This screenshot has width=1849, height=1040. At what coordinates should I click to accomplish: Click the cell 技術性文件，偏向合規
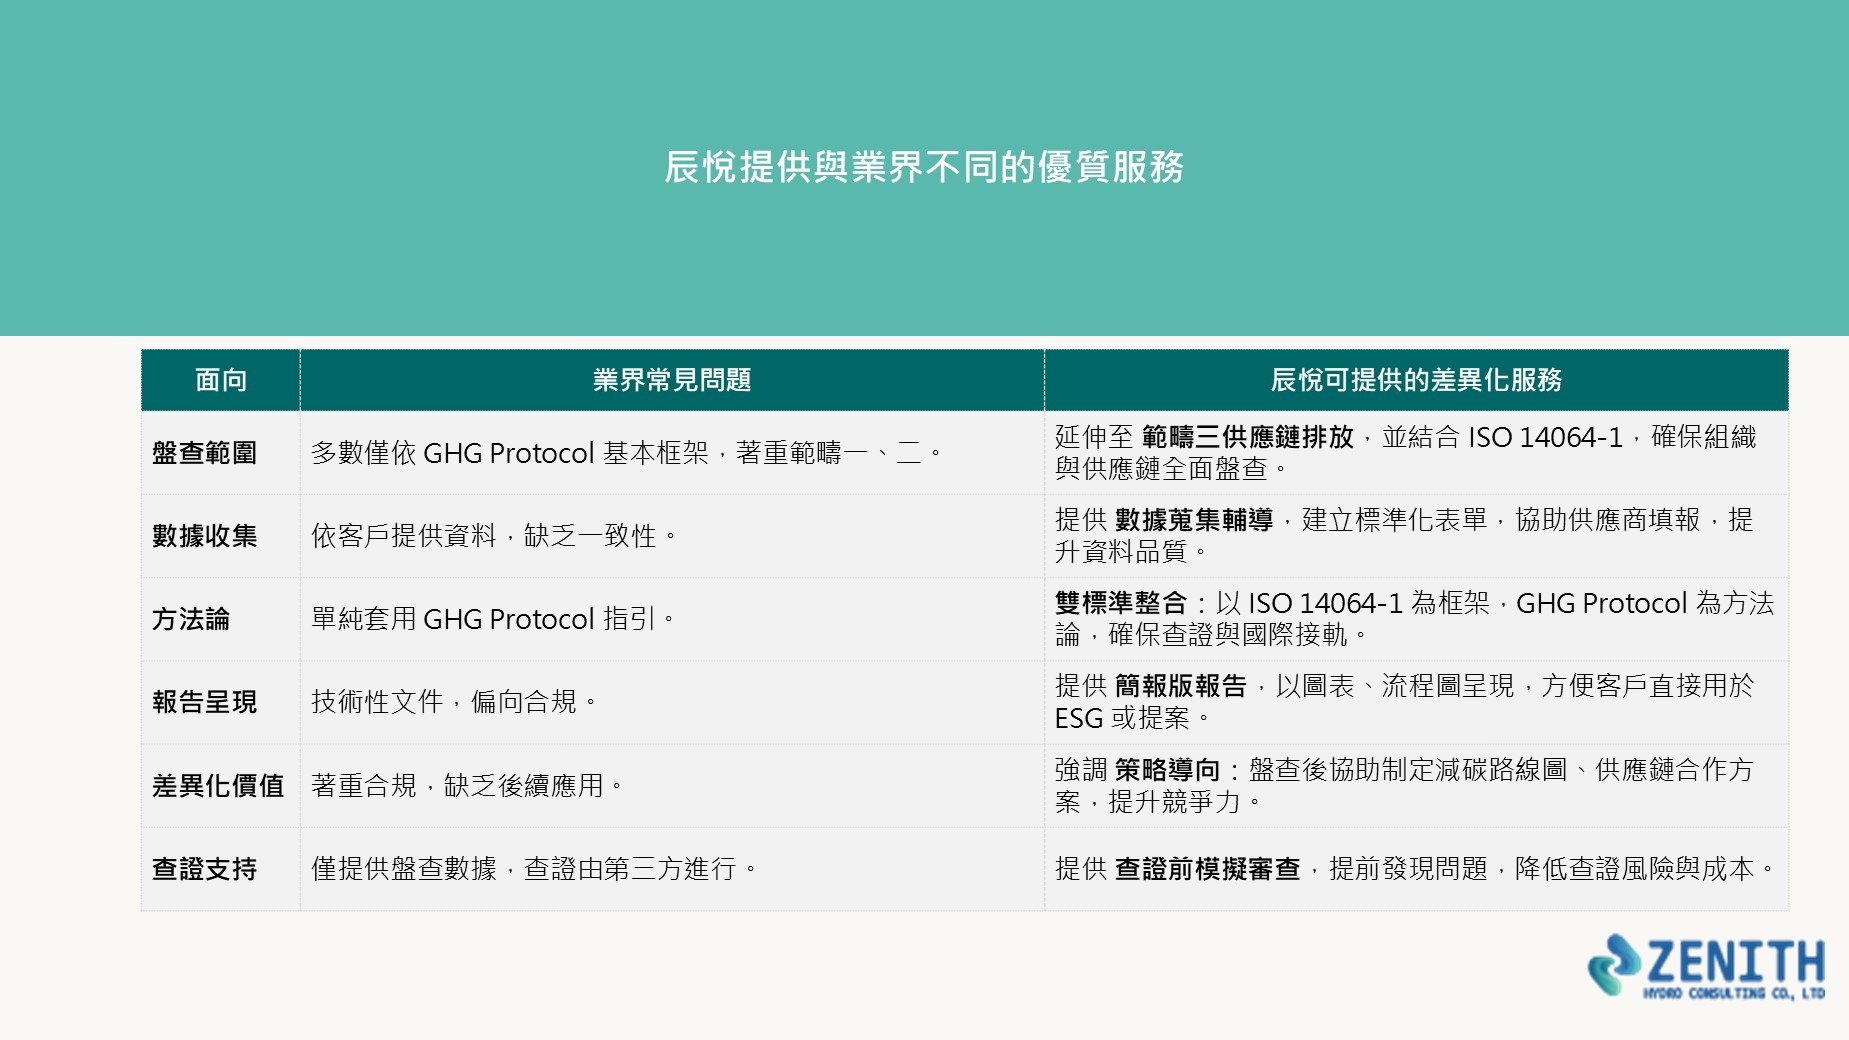tap(672, 702)
